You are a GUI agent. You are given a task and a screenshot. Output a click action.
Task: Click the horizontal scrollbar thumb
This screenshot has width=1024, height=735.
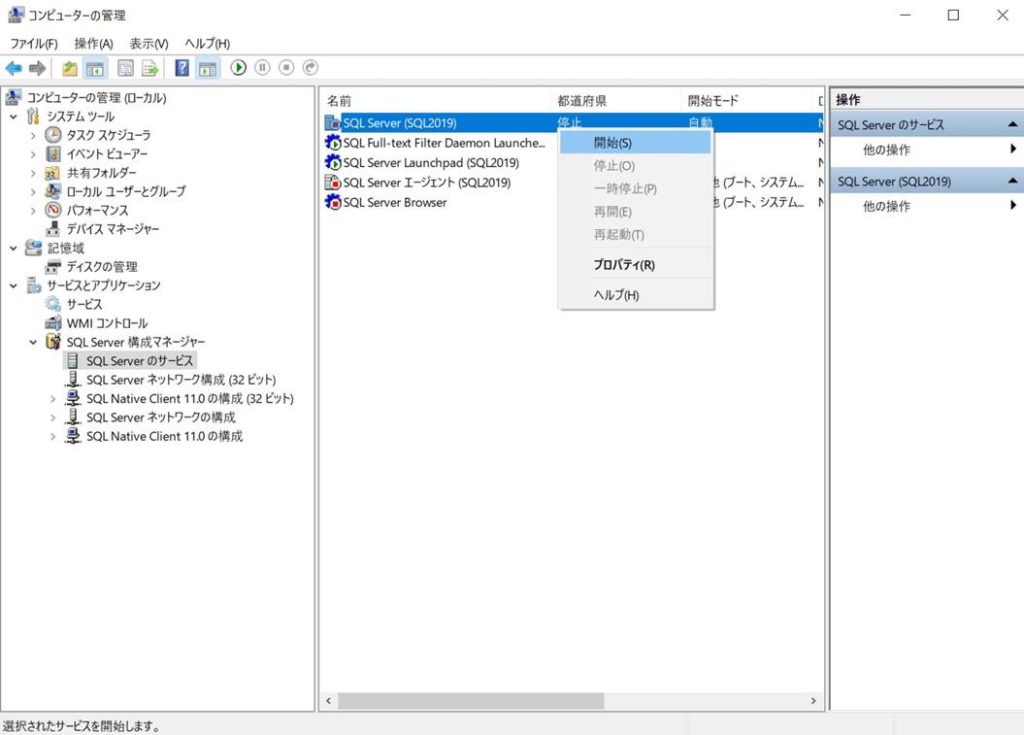coord(470,700)
